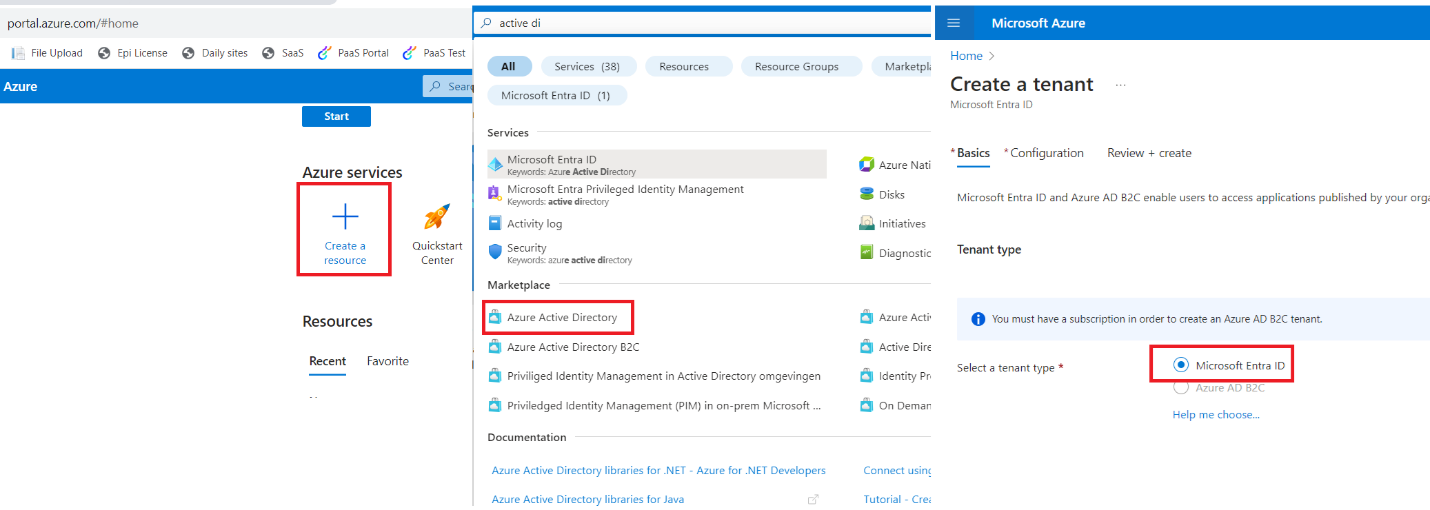
Task: Open the Epi License bookmark
Action: tap(132, 53)
